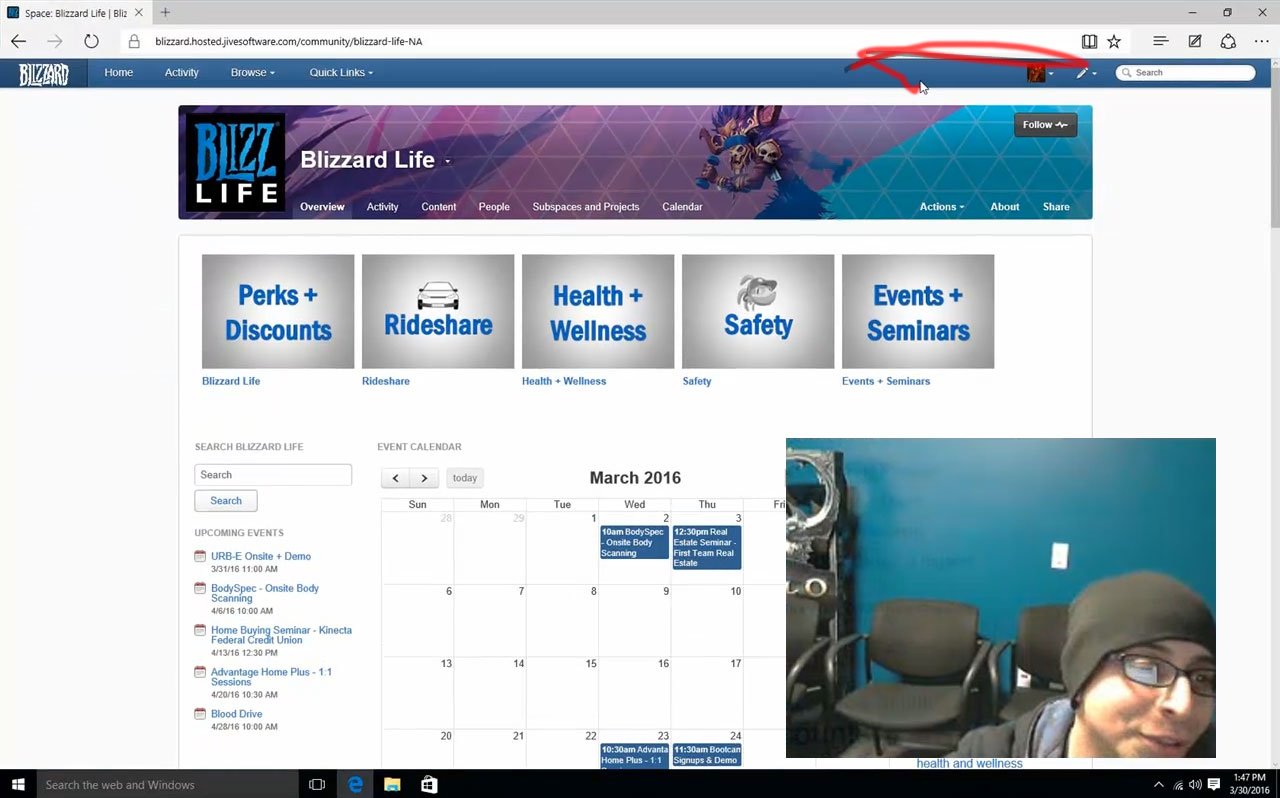Open Subspaces and Projects tab
Screen dimensions: 1280x798
[x=586, y=207]
